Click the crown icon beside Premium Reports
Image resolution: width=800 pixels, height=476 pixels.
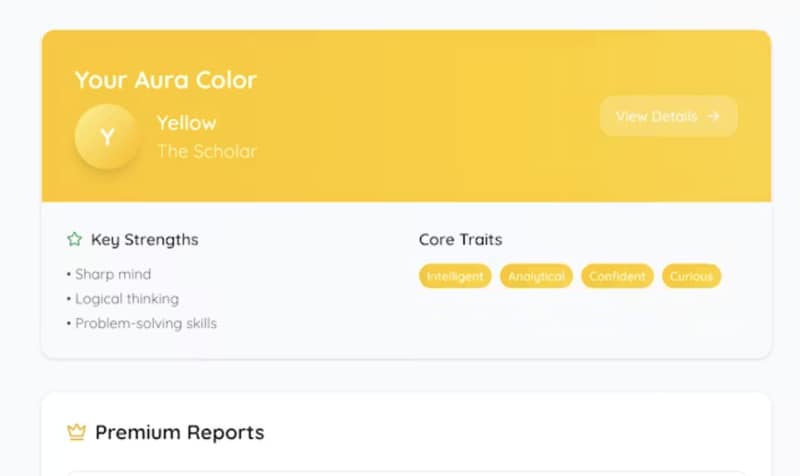point(77,432)
